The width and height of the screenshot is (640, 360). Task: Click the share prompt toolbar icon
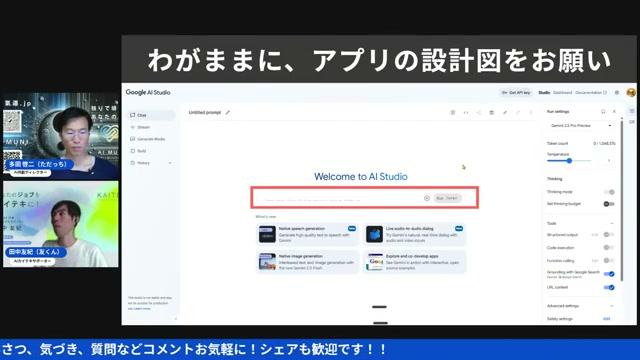point(479,112)
